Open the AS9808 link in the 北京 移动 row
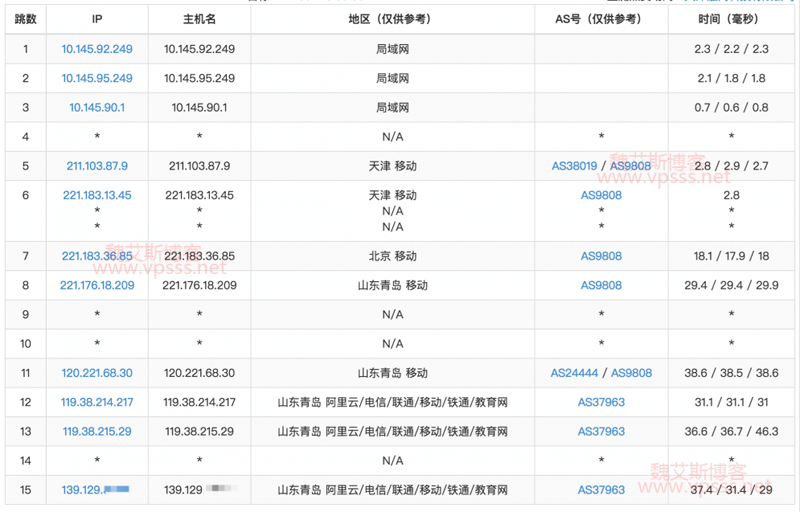This screenshot has width=800, height=512. tap(601, 256)
